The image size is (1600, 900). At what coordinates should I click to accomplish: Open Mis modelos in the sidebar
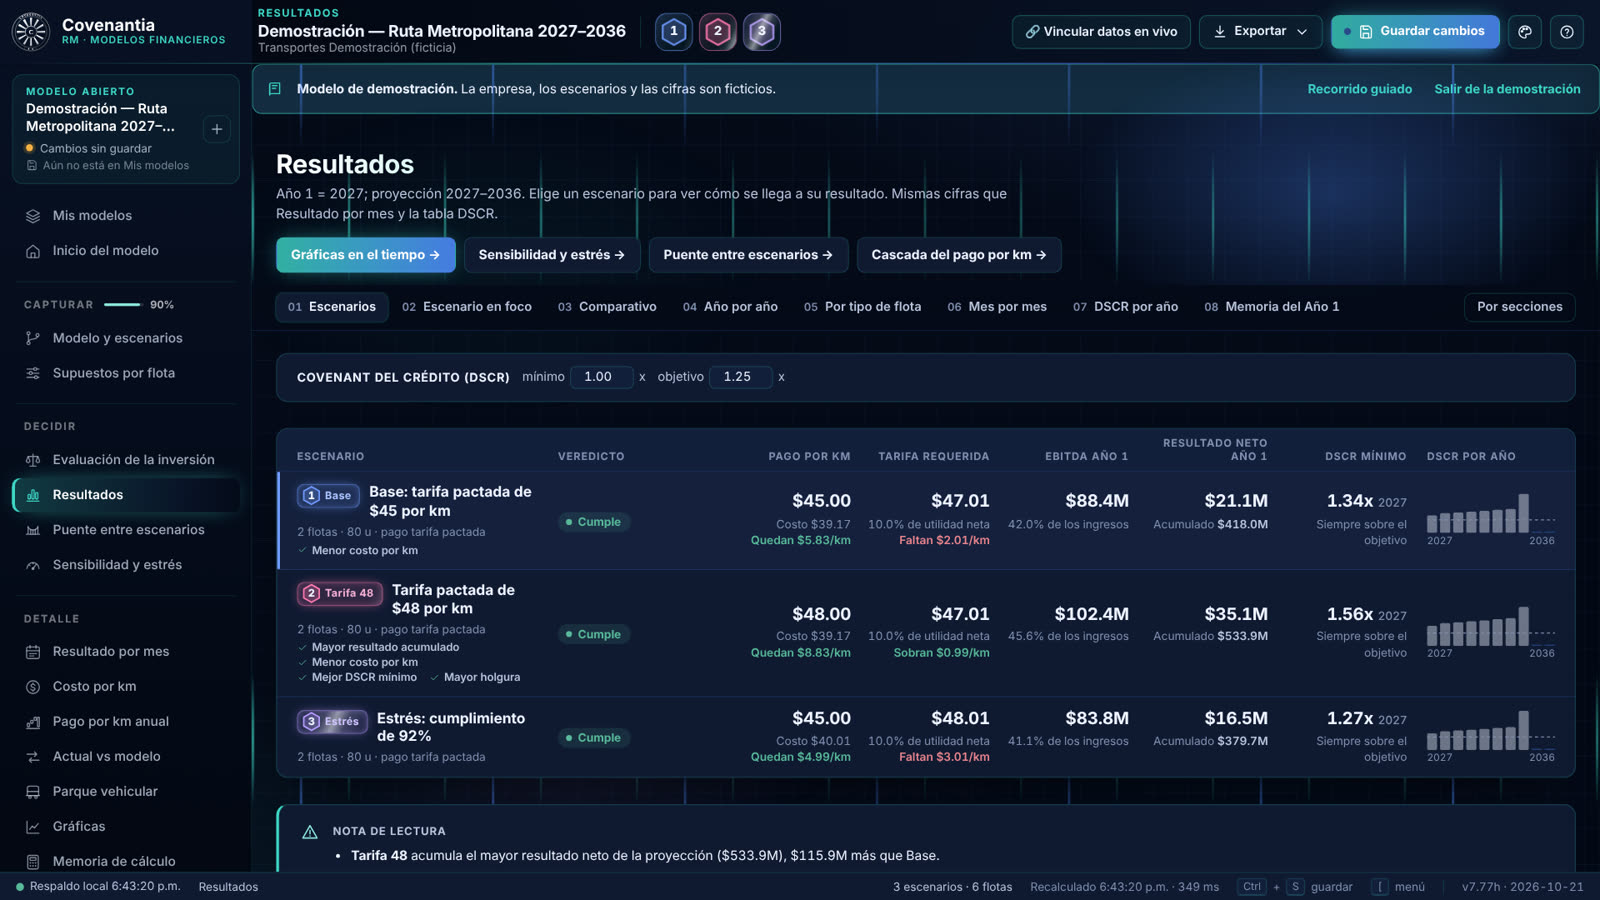pyautogui.click(x=126, y=216)
